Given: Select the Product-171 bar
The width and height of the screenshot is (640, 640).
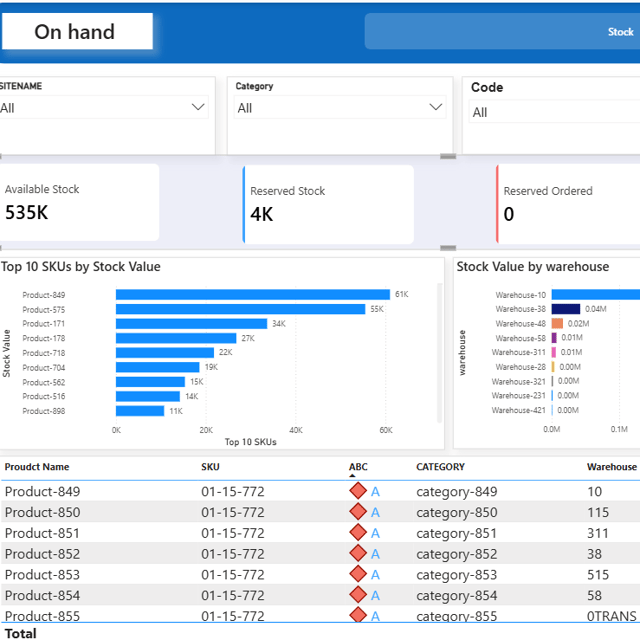Looking at the screenshot, I should [191, 324].
